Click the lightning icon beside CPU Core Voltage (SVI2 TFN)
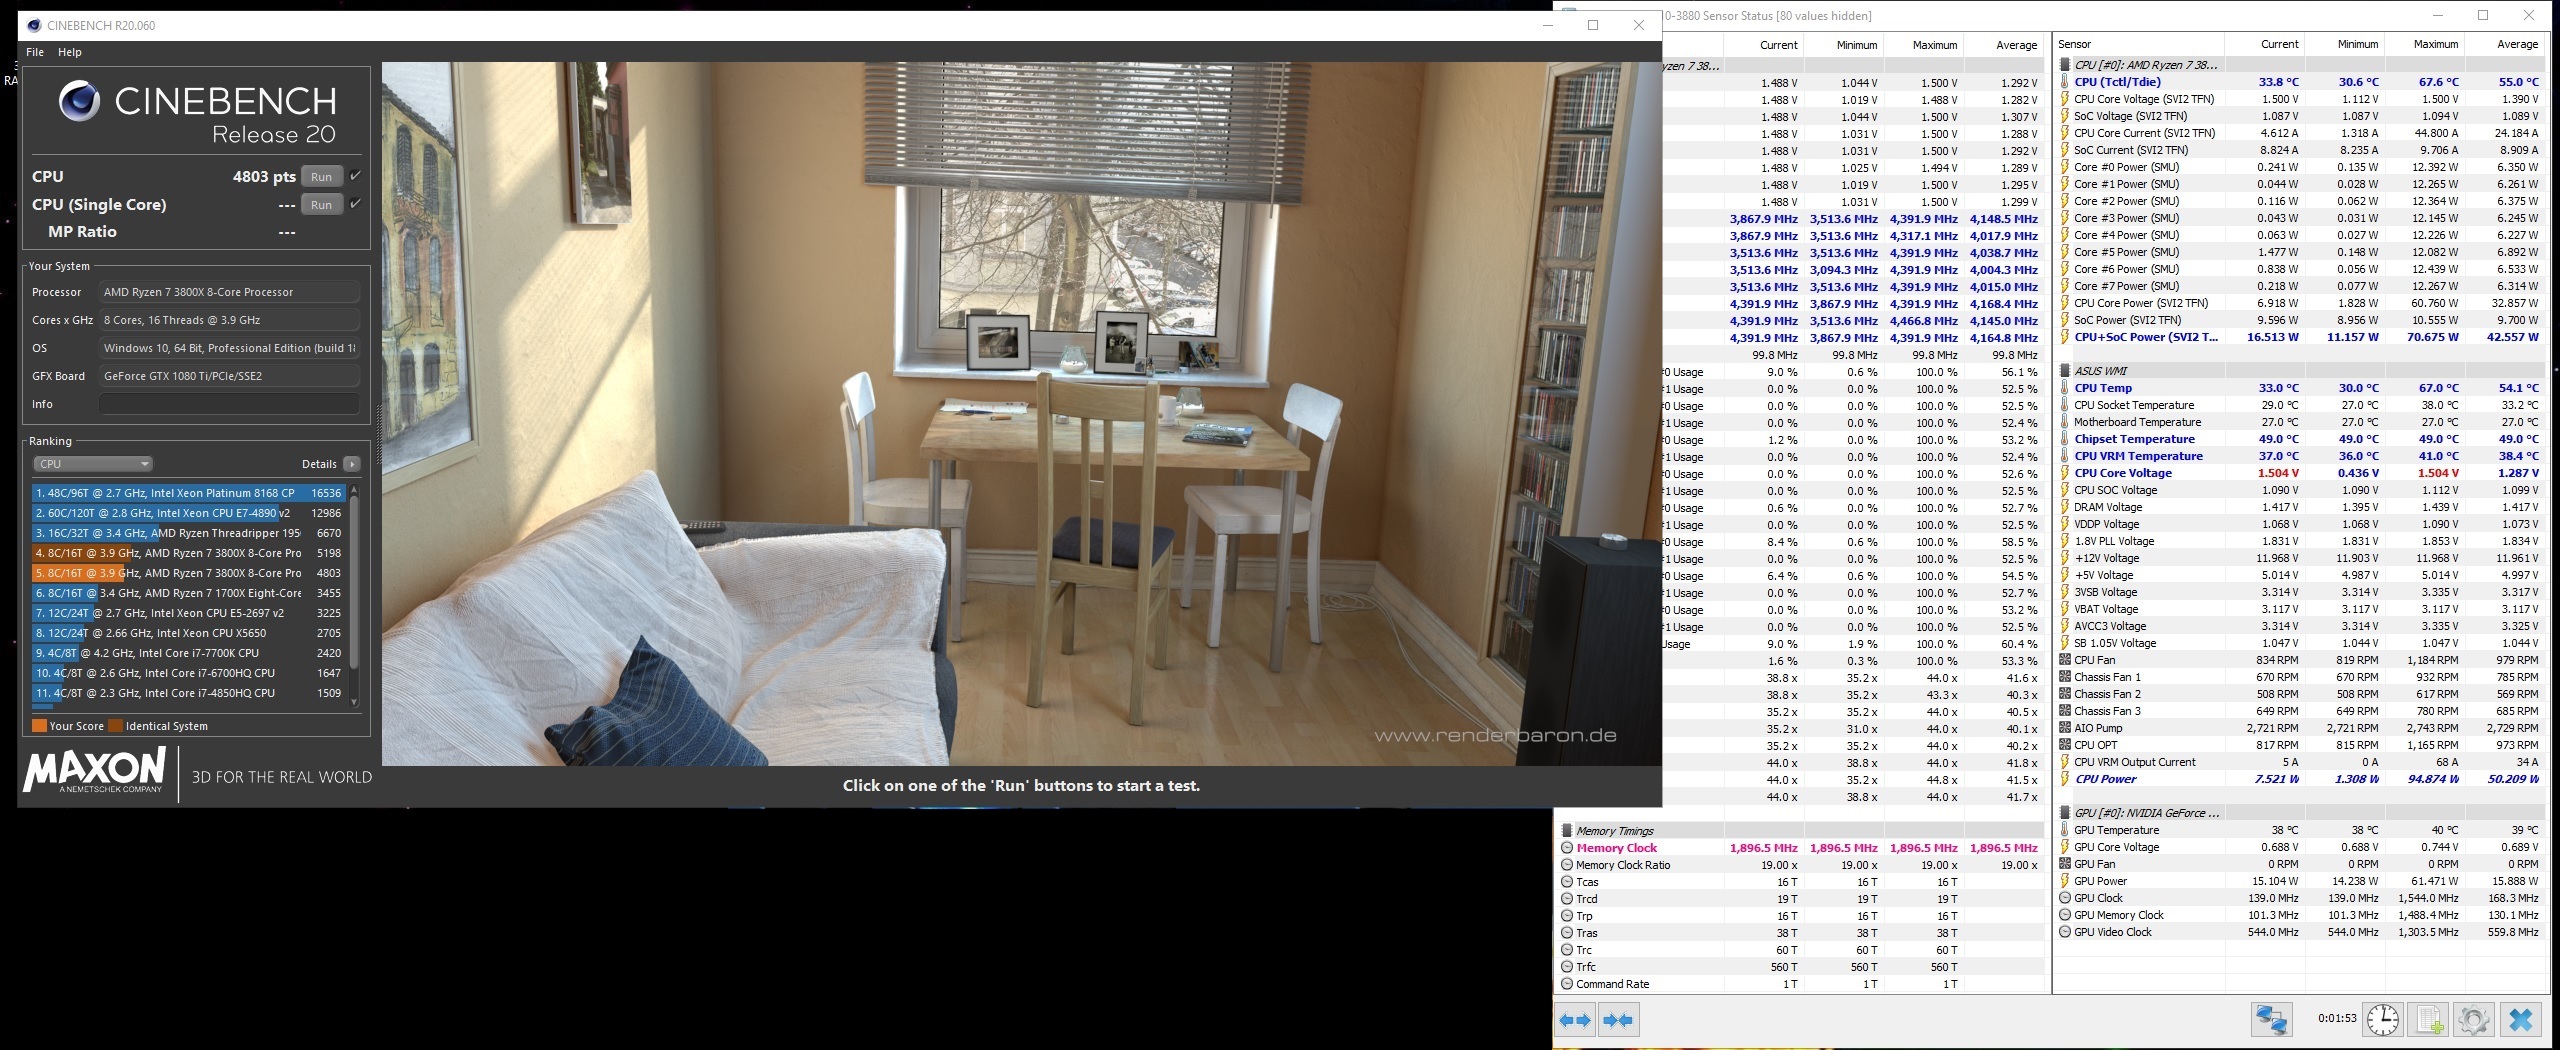Viewport: 2560px width, 1050px height. 2065,99
